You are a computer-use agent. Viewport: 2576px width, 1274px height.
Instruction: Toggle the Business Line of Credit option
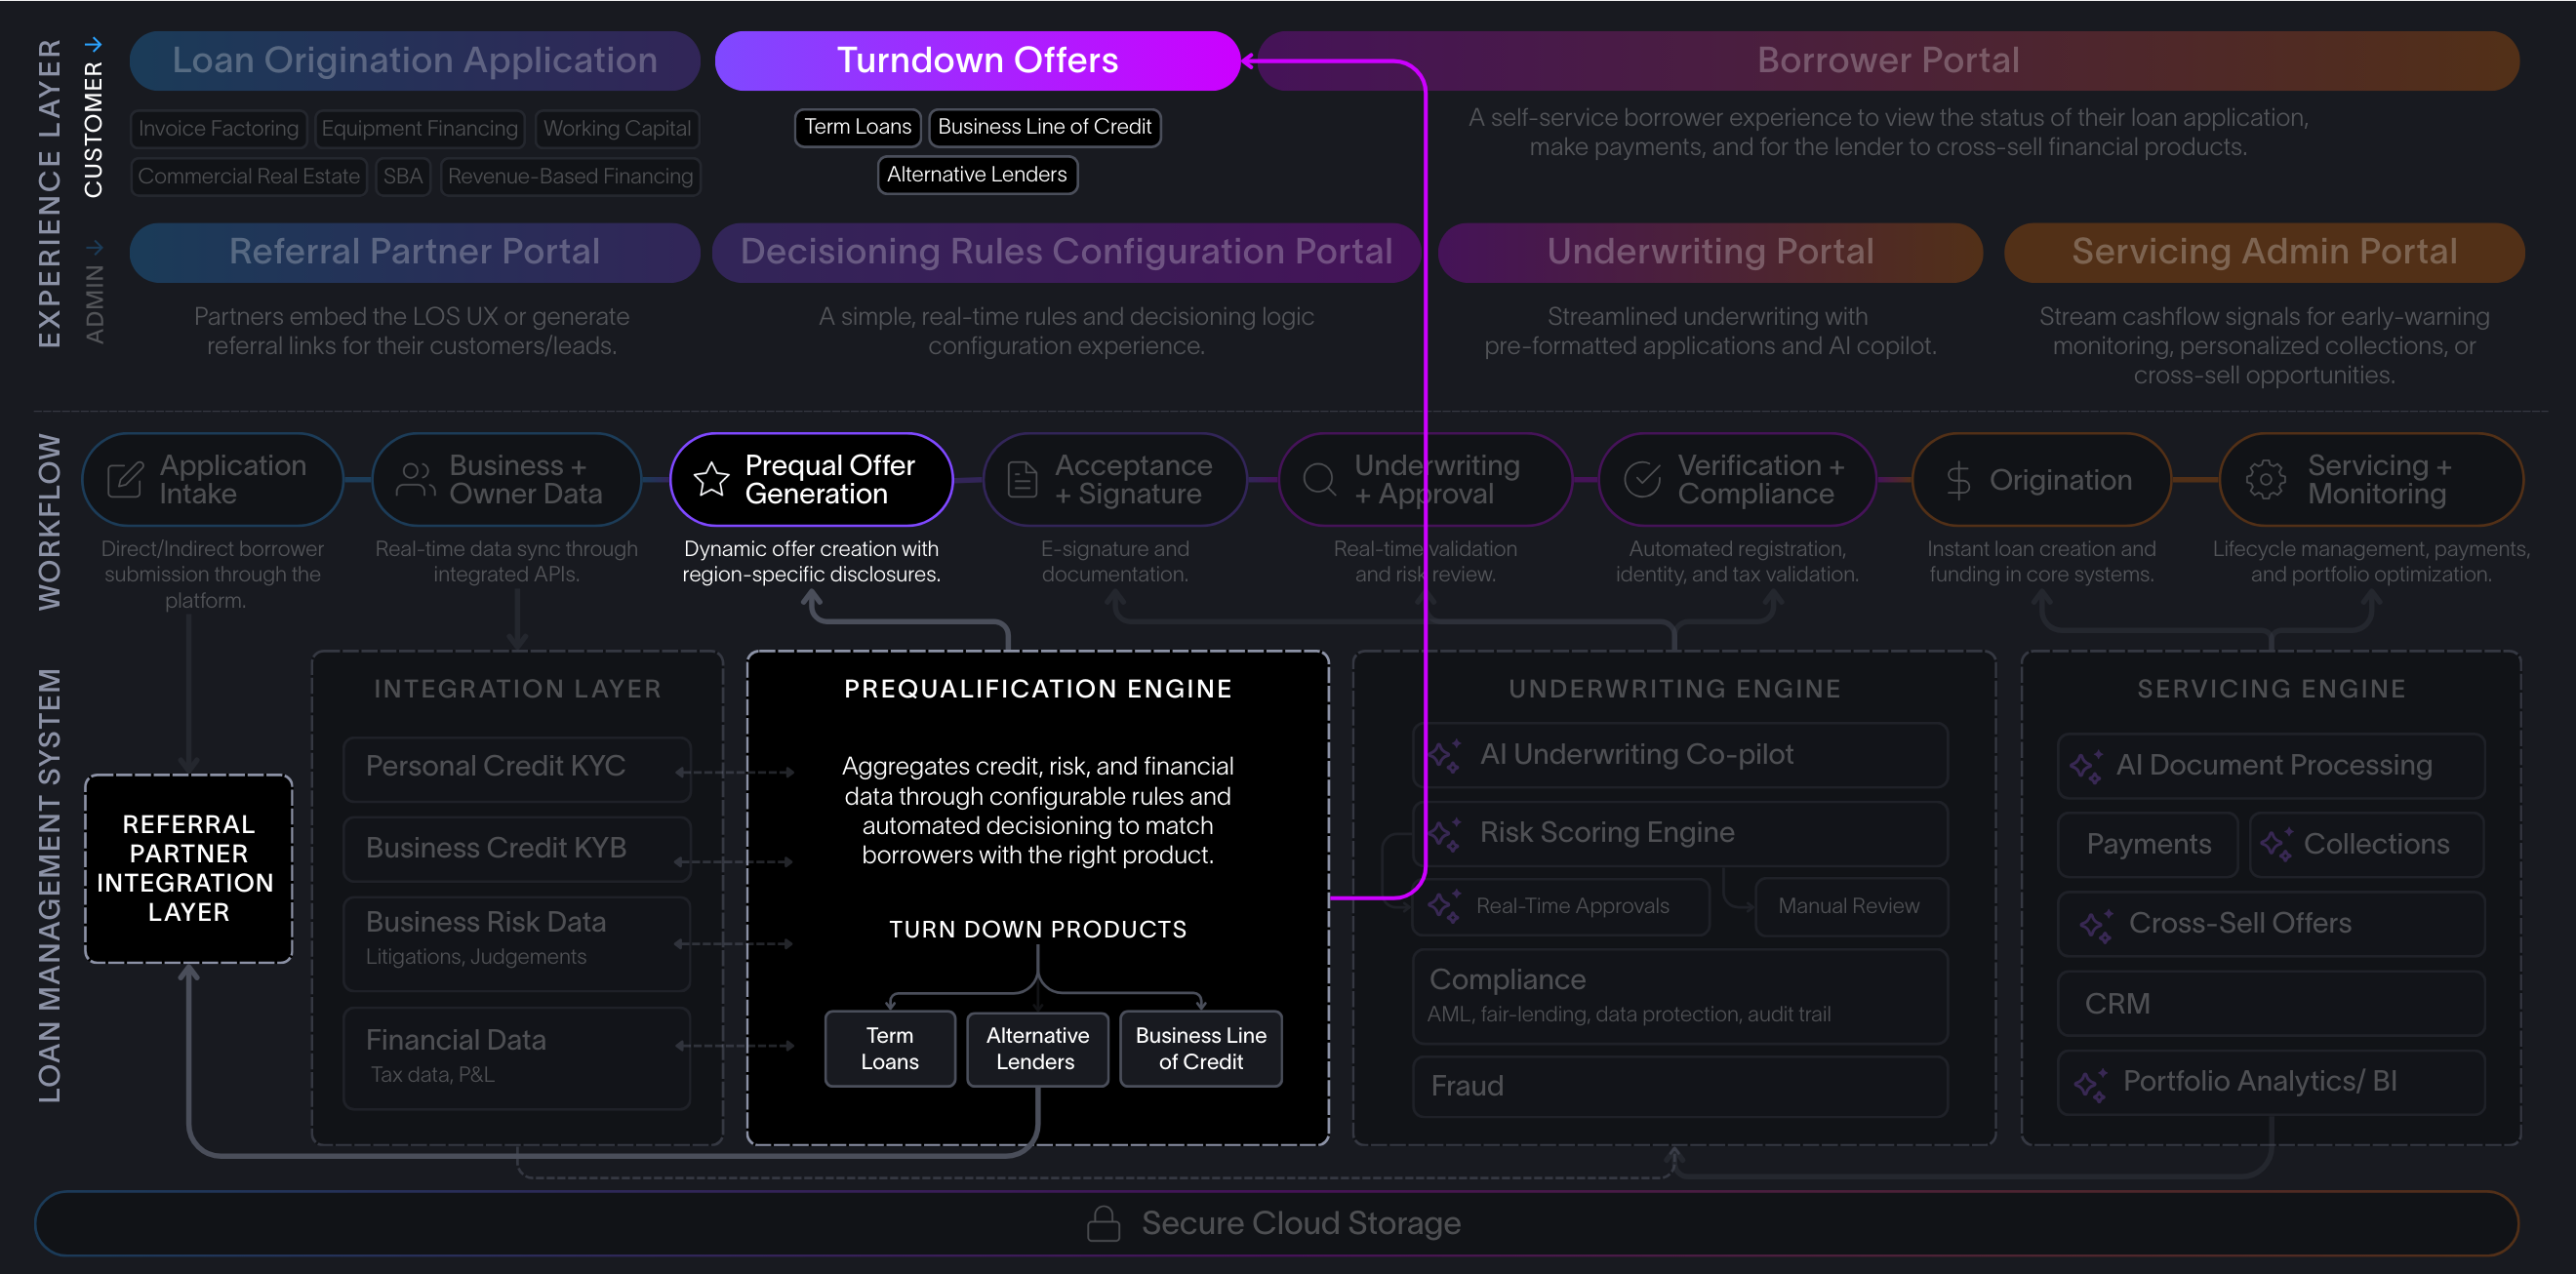click(1200, 1048)
